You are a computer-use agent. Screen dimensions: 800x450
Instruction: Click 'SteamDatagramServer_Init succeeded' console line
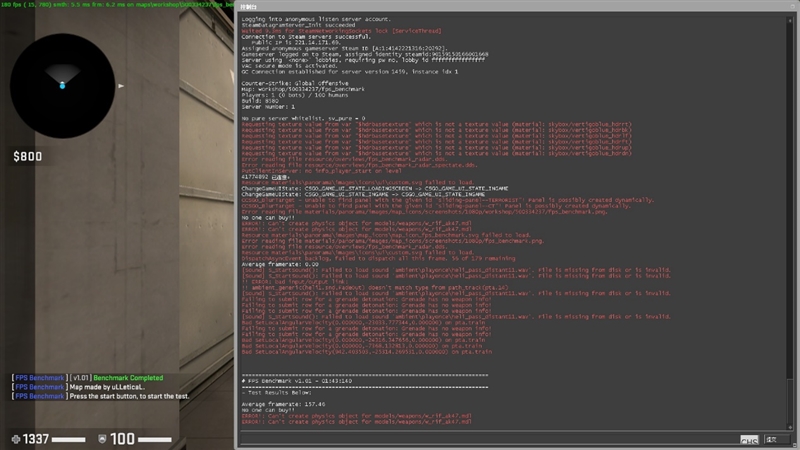coord(298,25)
